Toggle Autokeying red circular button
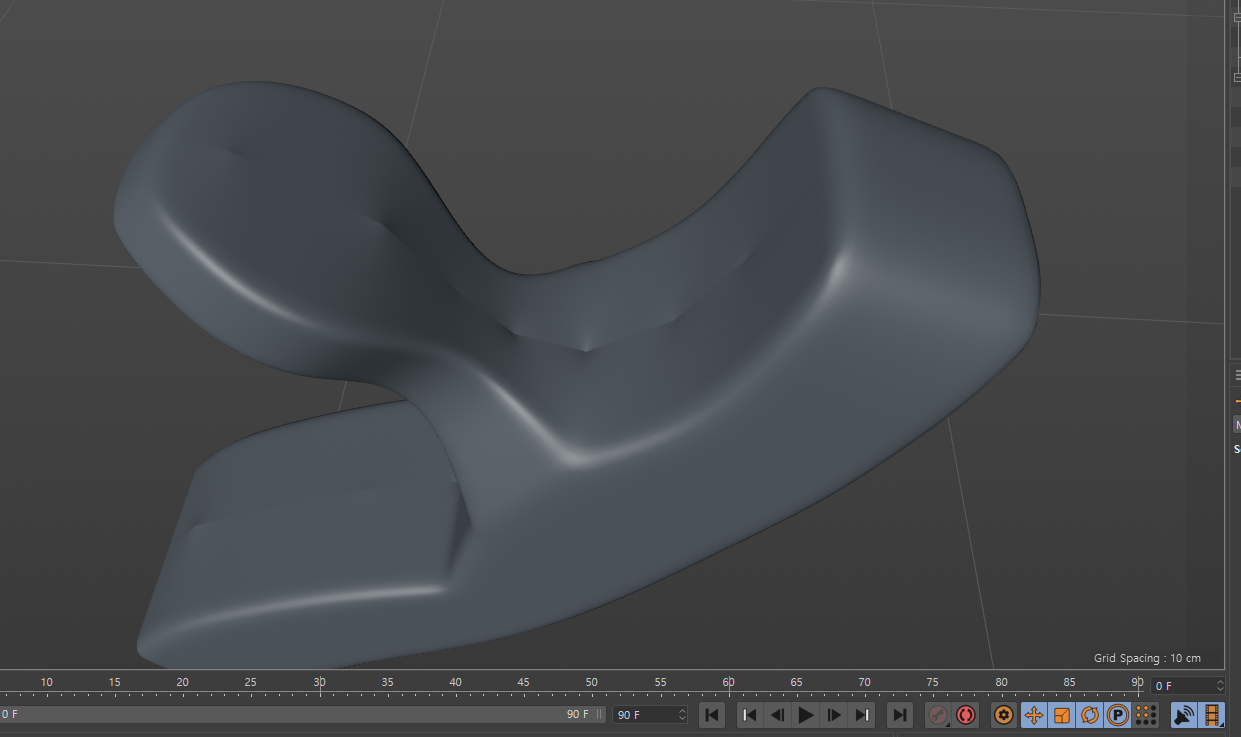The height and width of the screenshot is (737, 1241). (x=965, y=715)
